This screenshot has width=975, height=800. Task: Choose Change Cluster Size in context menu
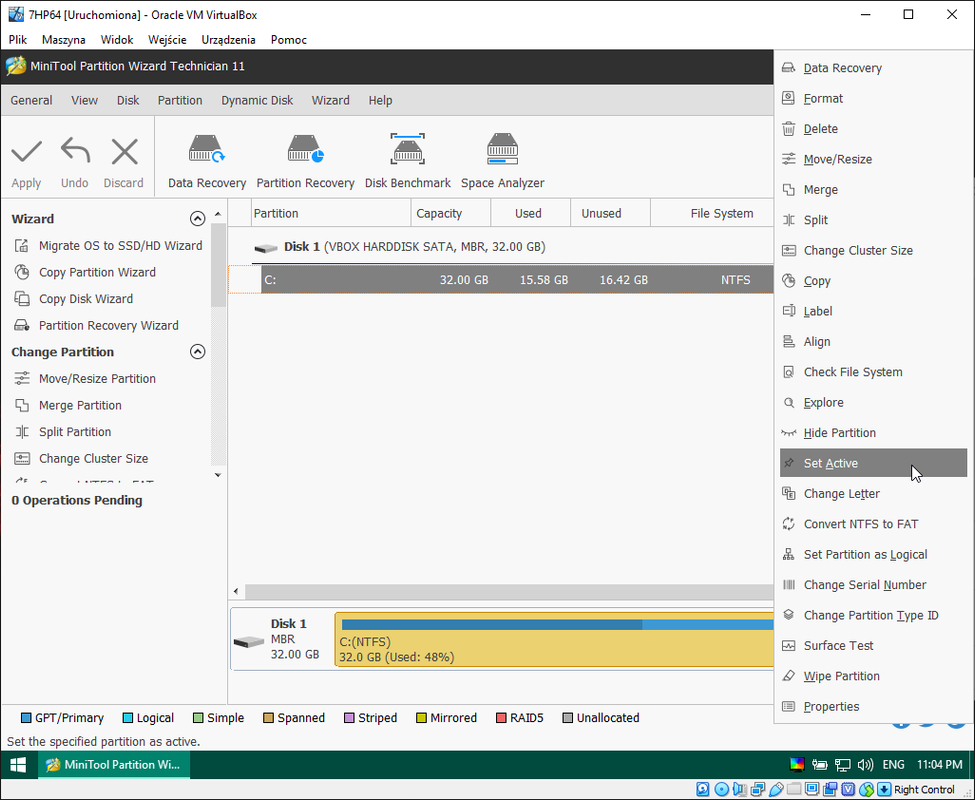pos(873,251)
